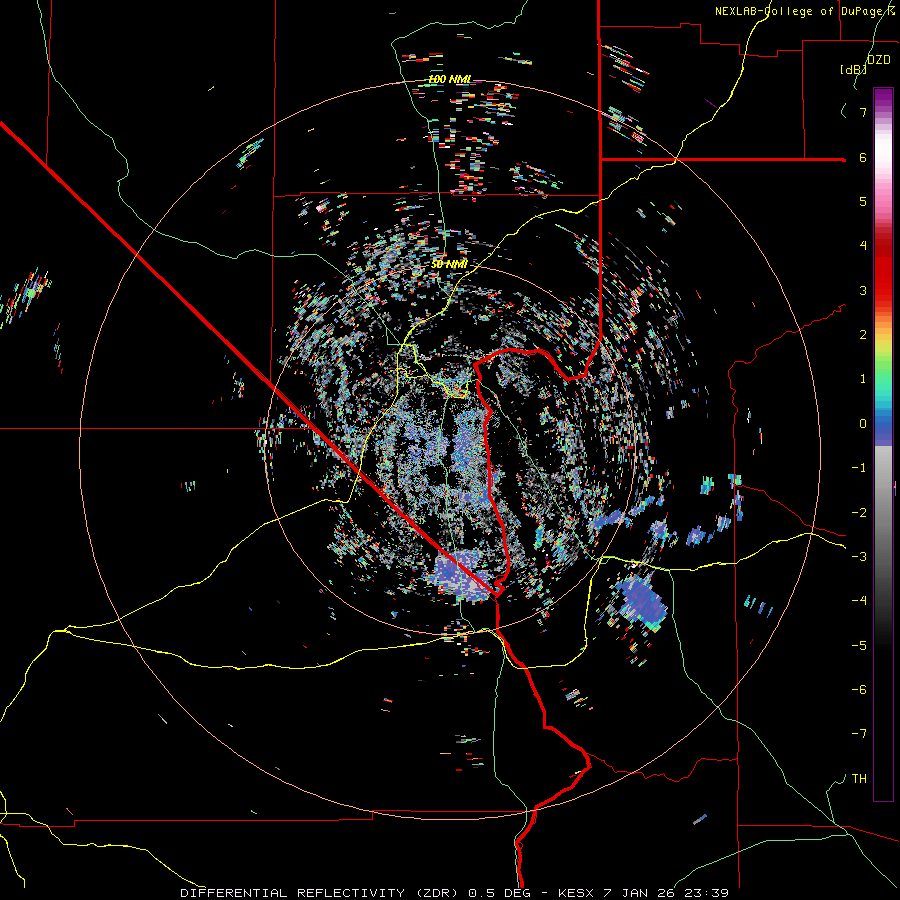Click the -6 value on the dB scale
Image resolution: width=900 pixels, height=900 pixels.
(859, 690)
